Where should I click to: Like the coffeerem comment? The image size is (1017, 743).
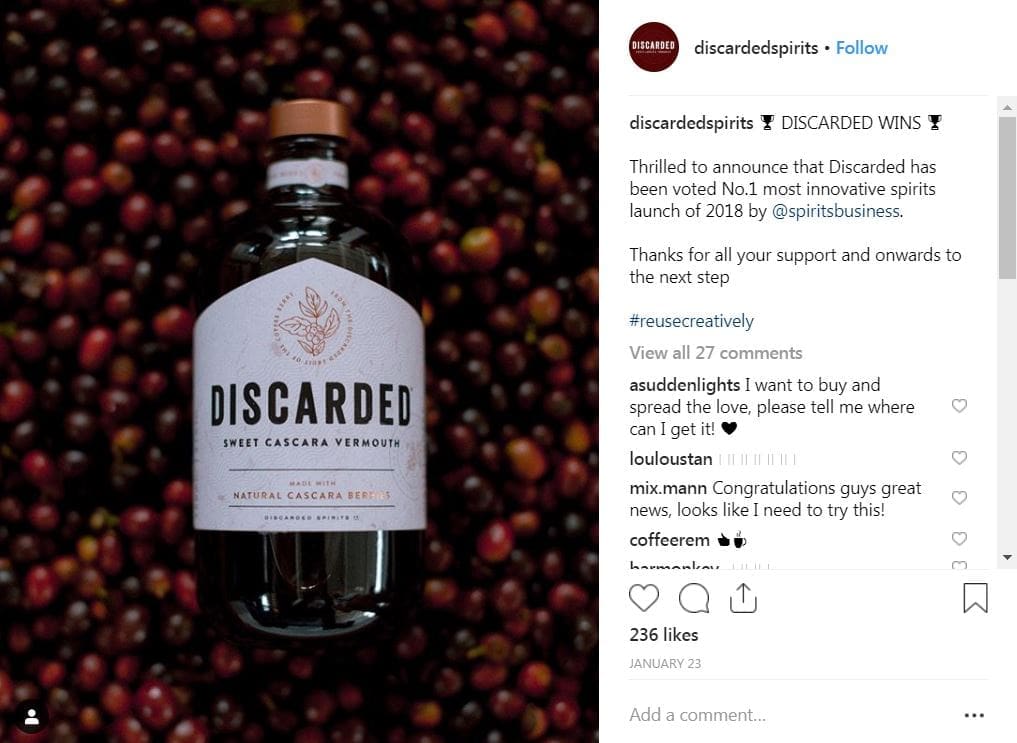pos(959,538)
